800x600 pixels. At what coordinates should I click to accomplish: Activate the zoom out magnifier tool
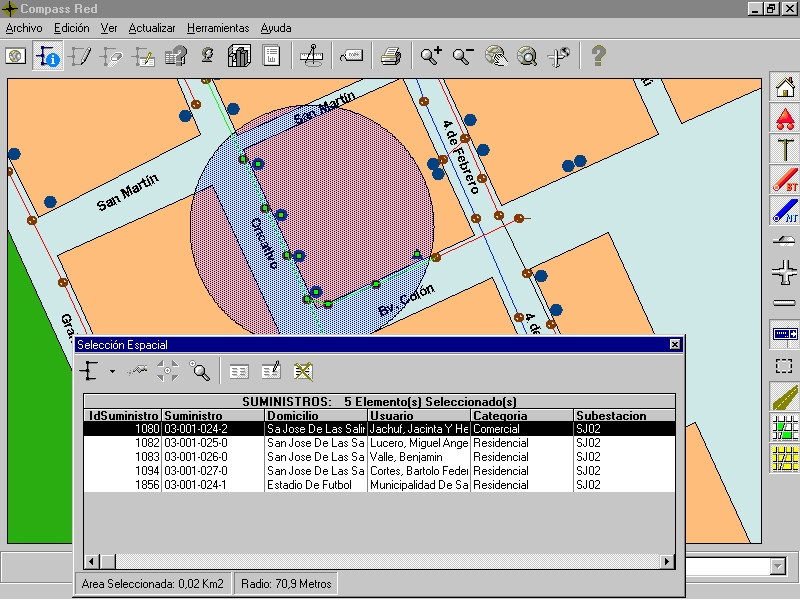463,56
